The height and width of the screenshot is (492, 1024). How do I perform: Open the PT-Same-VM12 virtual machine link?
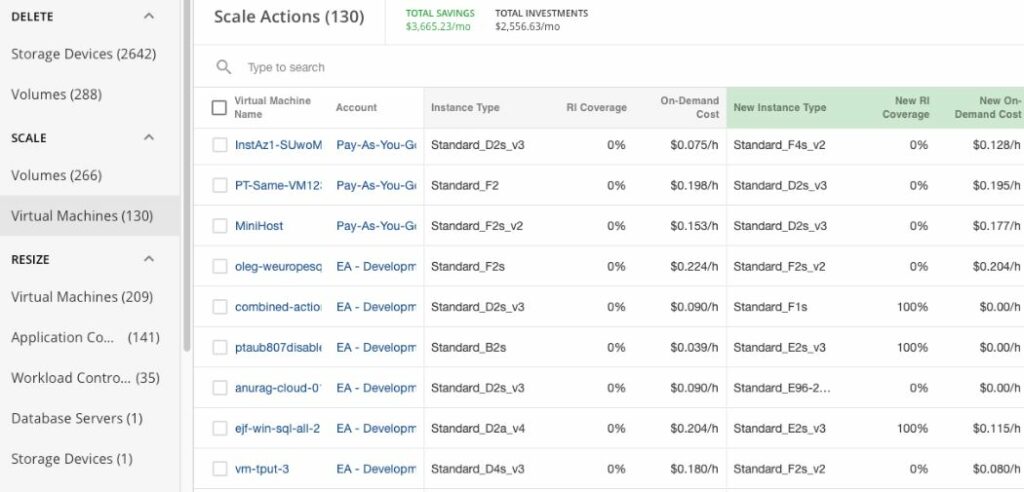click(x=278, y=186)
